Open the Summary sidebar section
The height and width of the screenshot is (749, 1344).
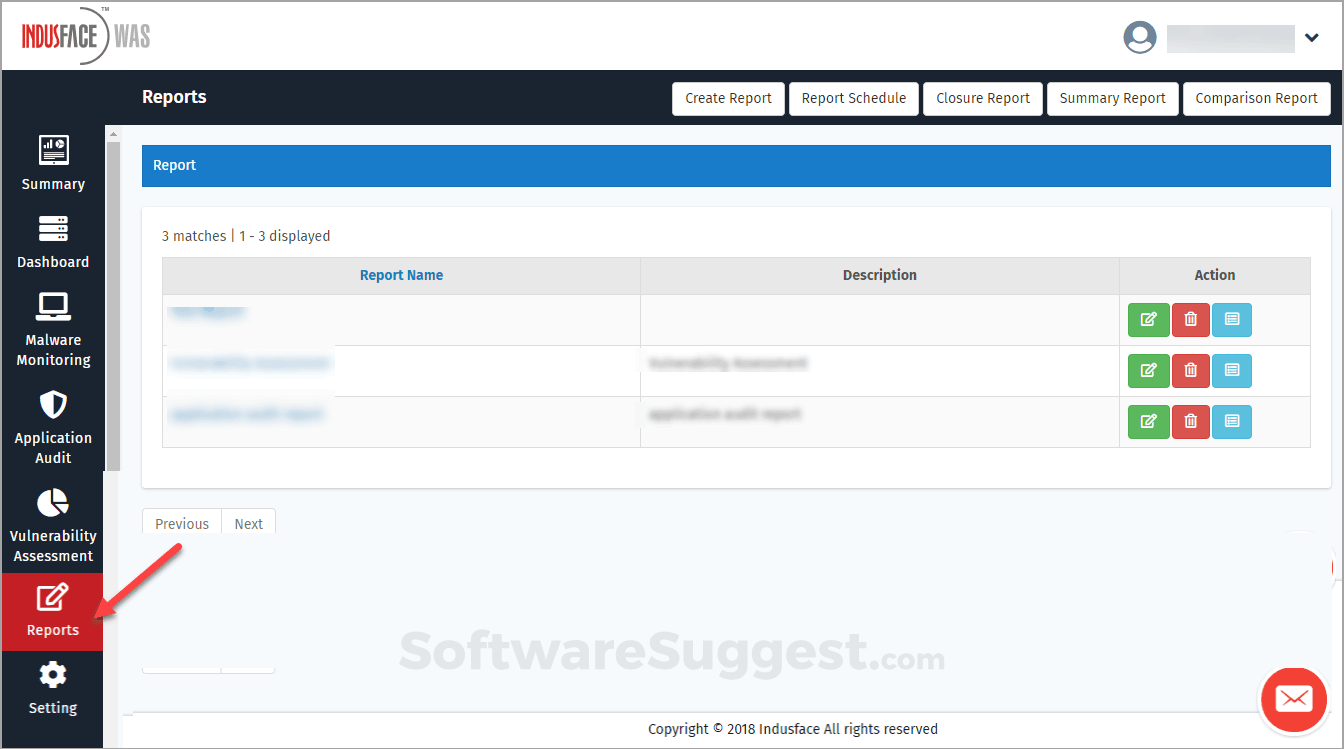click(53, 164)
